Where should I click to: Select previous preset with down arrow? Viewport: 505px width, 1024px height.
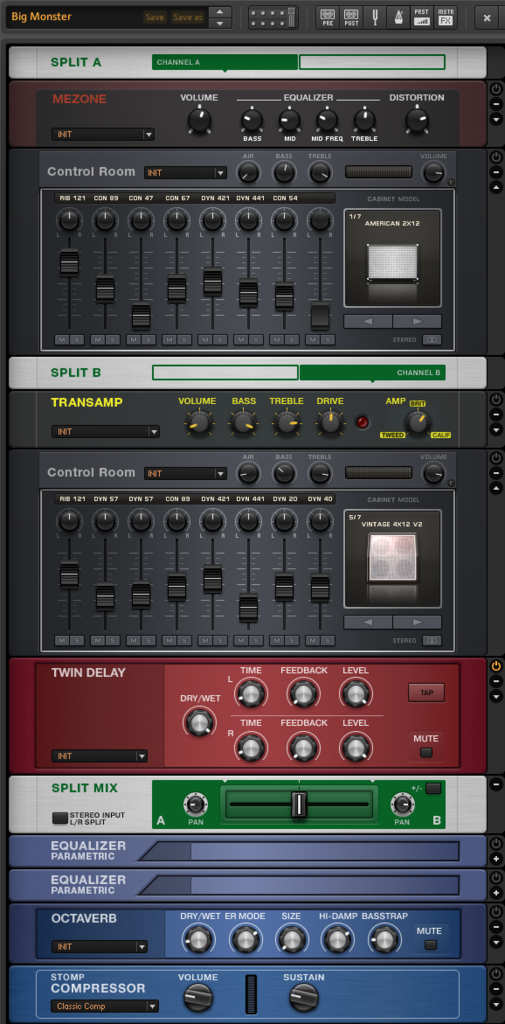coord(220,24)
